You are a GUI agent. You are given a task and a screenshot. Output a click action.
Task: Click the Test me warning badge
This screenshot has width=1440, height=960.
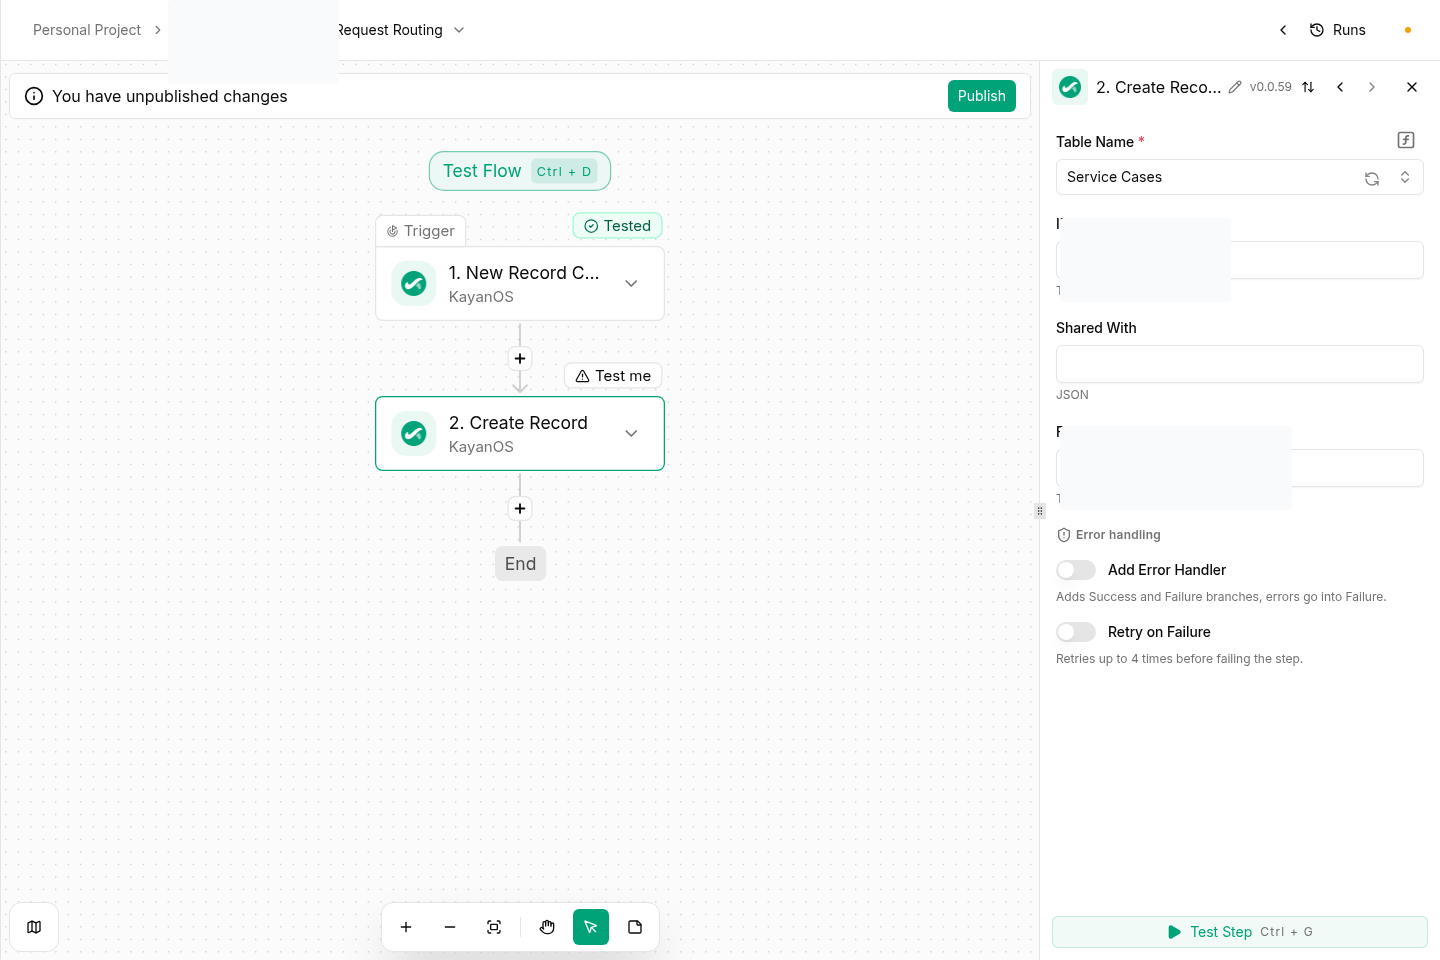pyautogui.click(x=613, y=376)
